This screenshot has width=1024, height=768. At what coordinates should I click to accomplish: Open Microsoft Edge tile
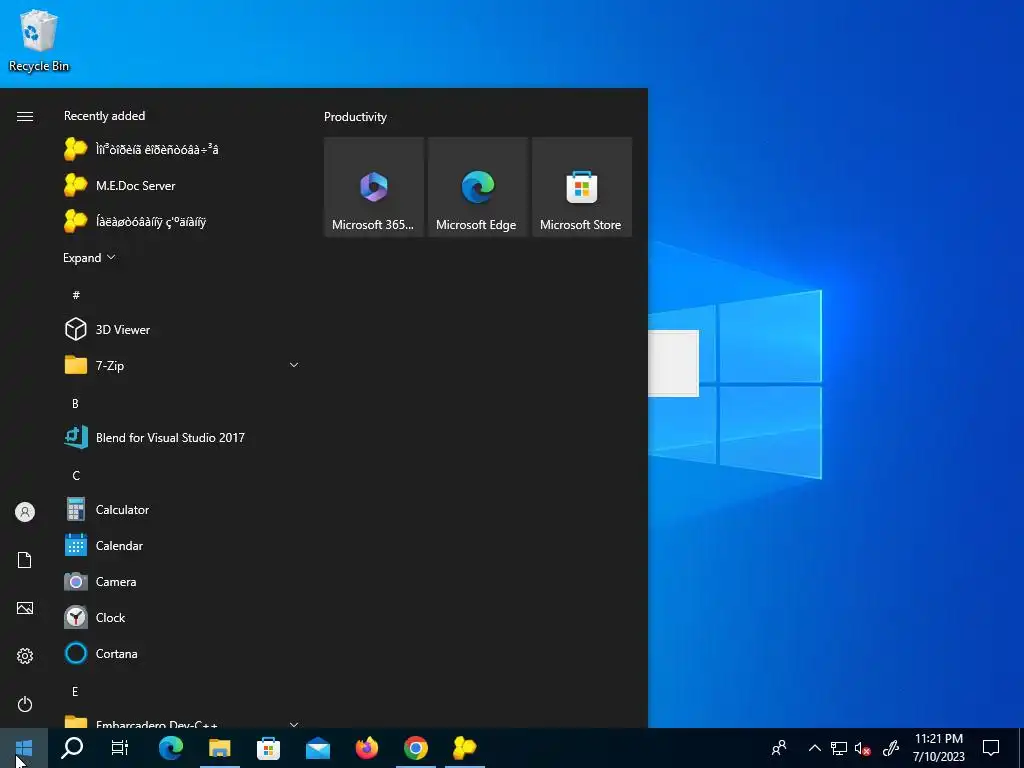click(477, 187)
